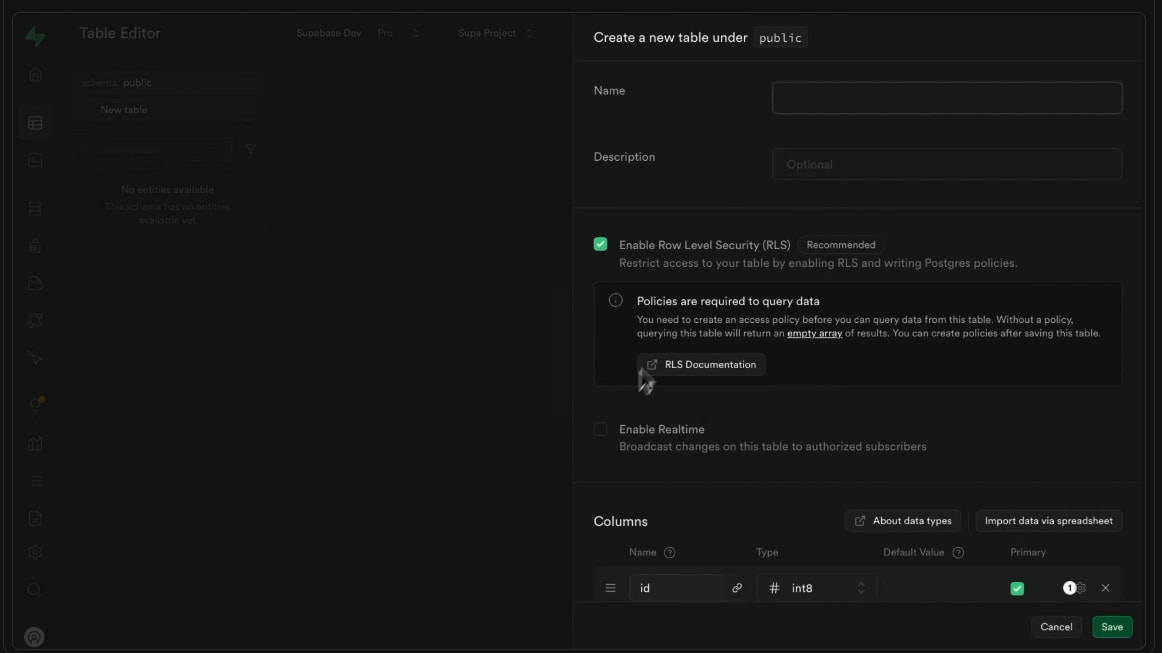Open the Project Settings gear in sidebar

pyautogui.click(x=35, y=553)
